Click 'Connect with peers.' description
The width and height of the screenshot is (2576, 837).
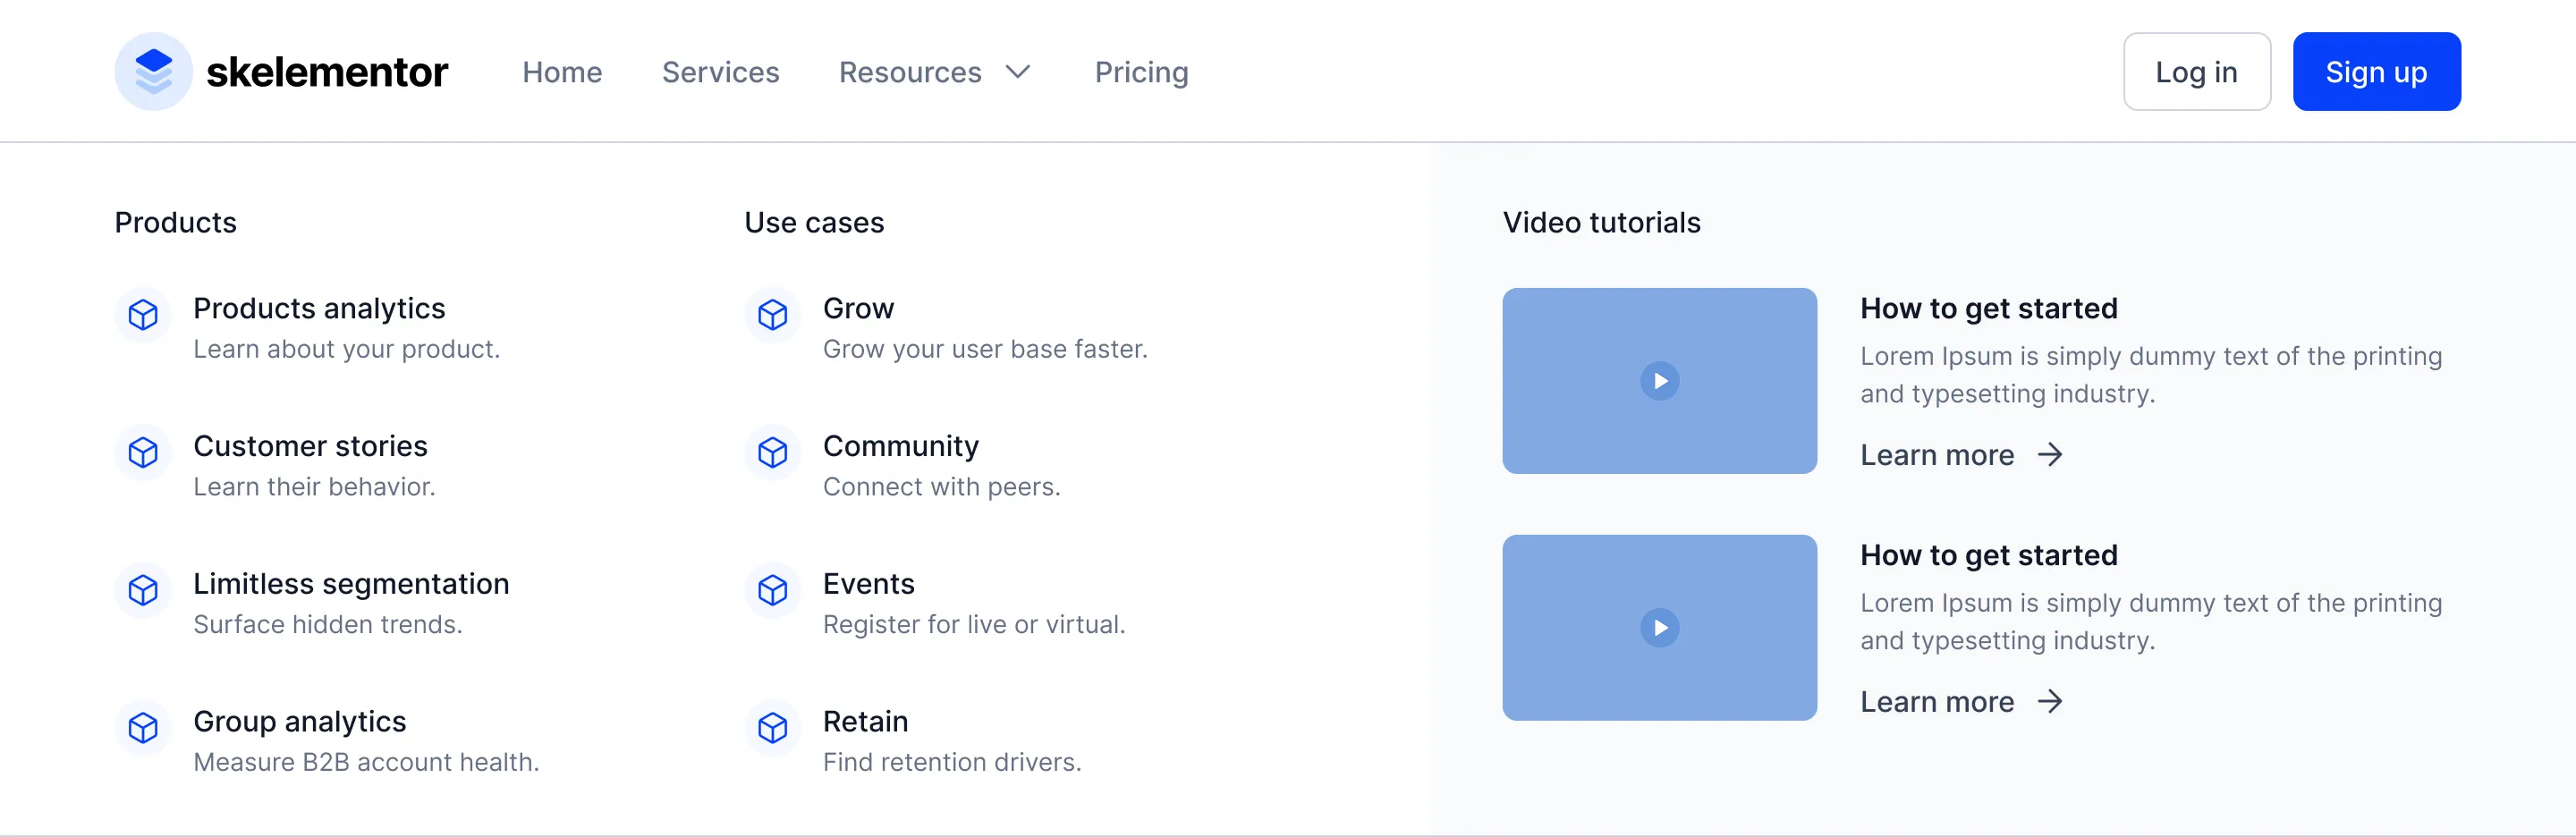[941, 487]
